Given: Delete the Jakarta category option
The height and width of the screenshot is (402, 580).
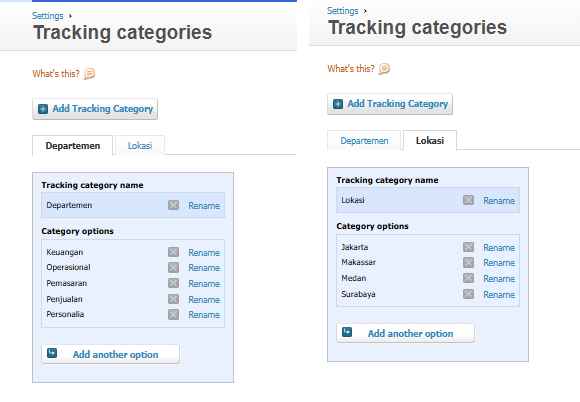Looking at the screenshot, I should tap(468, 247).
